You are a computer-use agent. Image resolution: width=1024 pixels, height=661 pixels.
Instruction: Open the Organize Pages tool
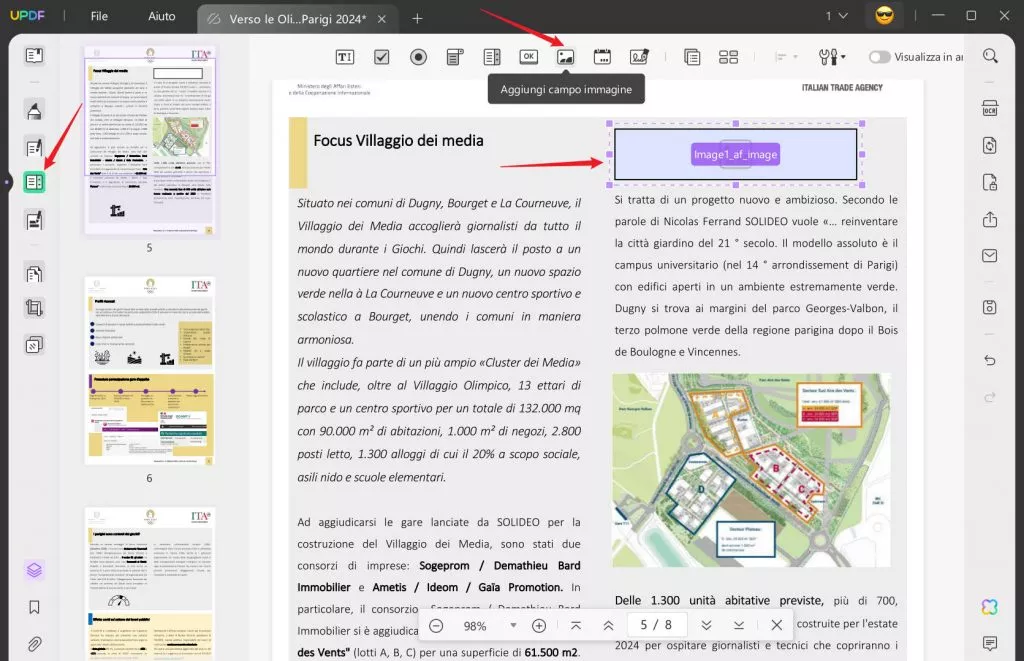tap(34, 274)
